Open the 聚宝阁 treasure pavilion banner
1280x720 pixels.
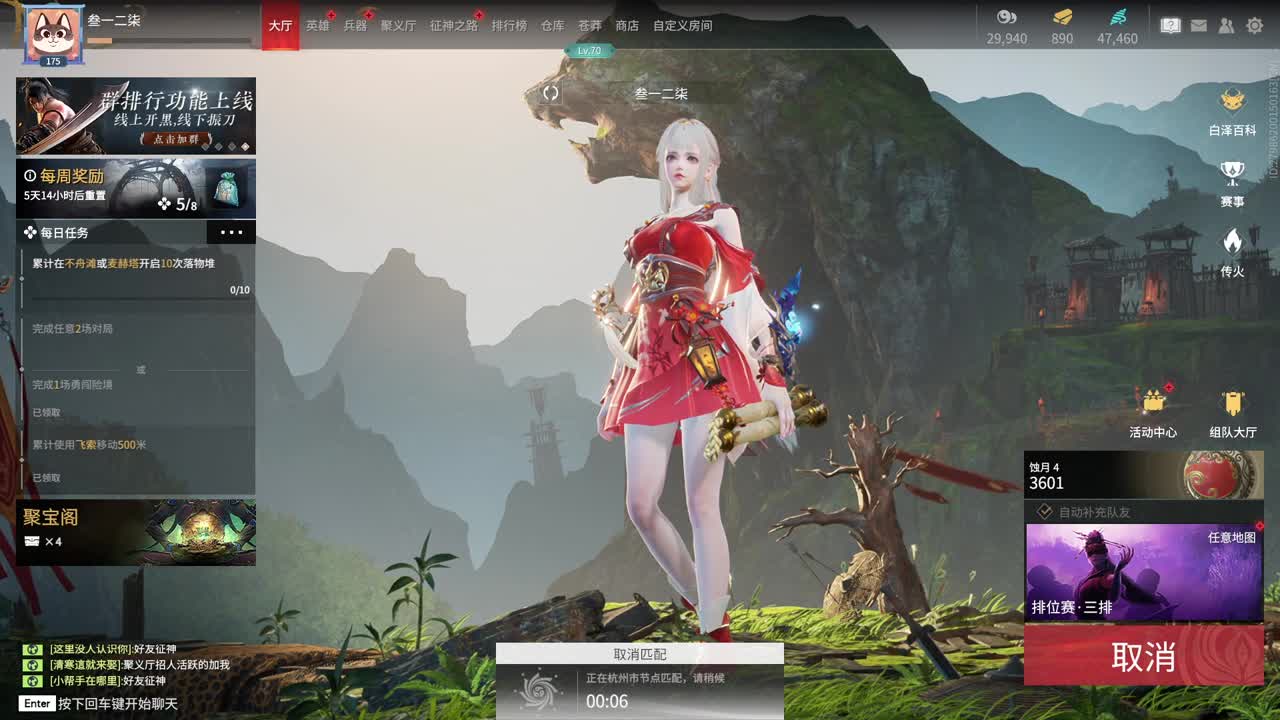pyautogui.click(x=136, y=533)
